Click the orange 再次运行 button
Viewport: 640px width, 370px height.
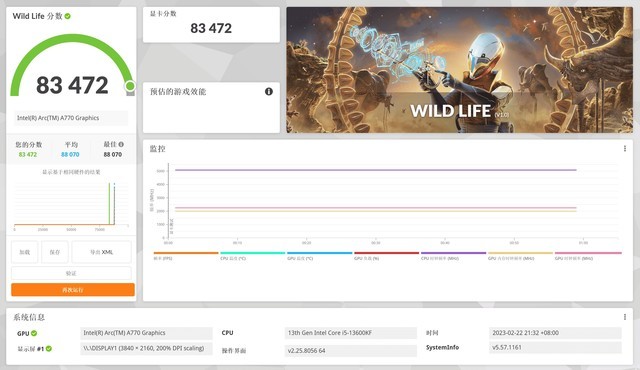[x=73, y=290]
